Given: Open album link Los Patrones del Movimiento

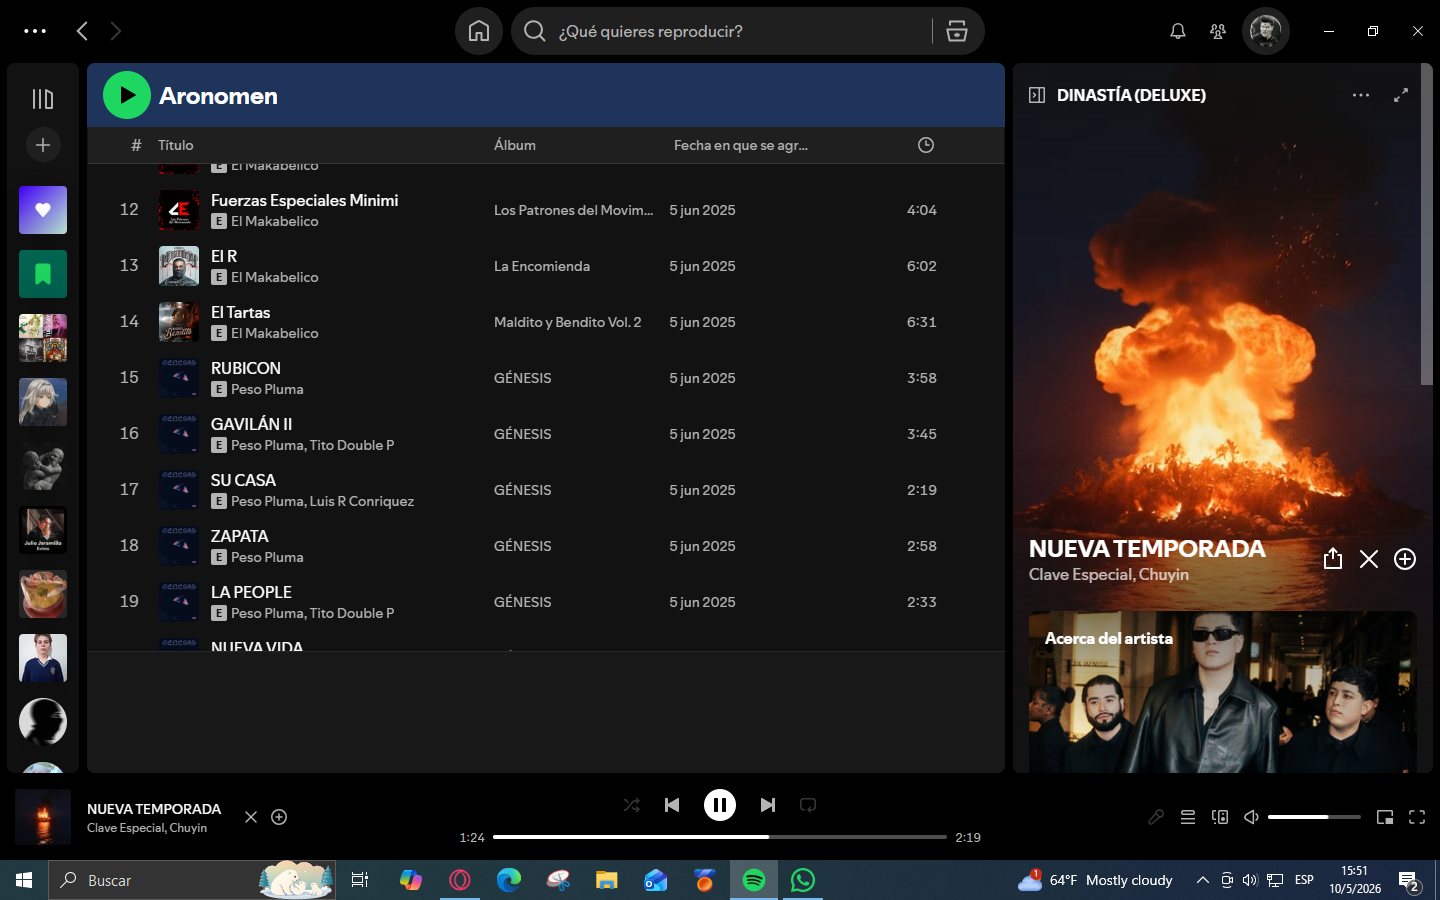Looking at the screenshot, I should tap(573, 210).
